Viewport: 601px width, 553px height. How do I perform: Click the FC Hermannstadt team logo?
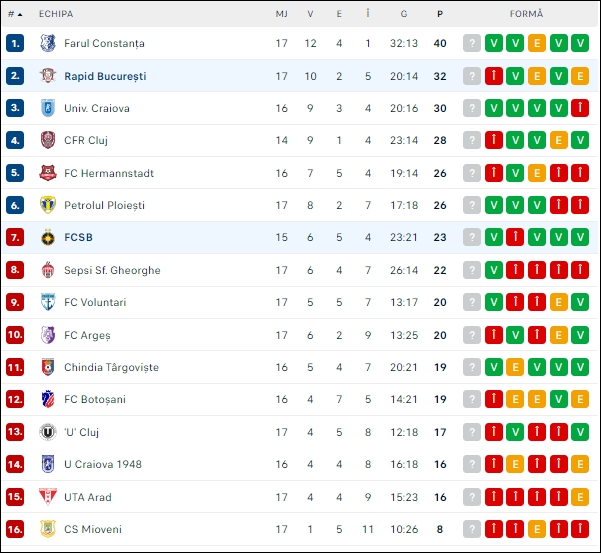(x=48, y=173)
